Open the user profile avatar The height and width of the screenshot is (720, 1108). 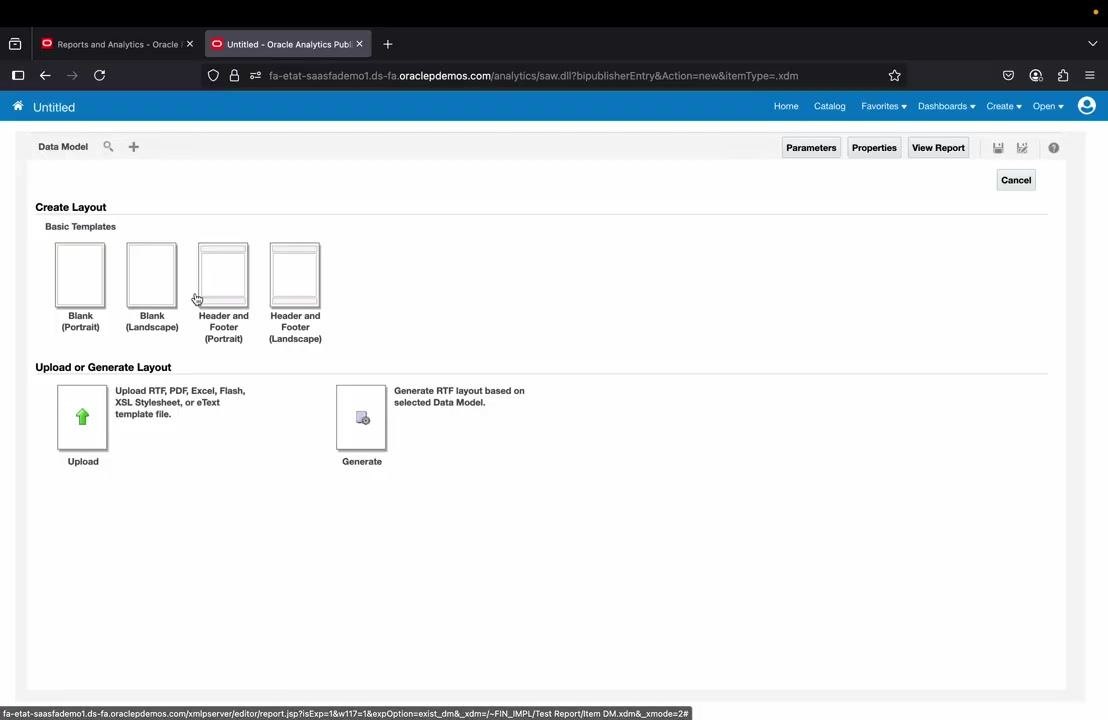[x=1087, y=106]
